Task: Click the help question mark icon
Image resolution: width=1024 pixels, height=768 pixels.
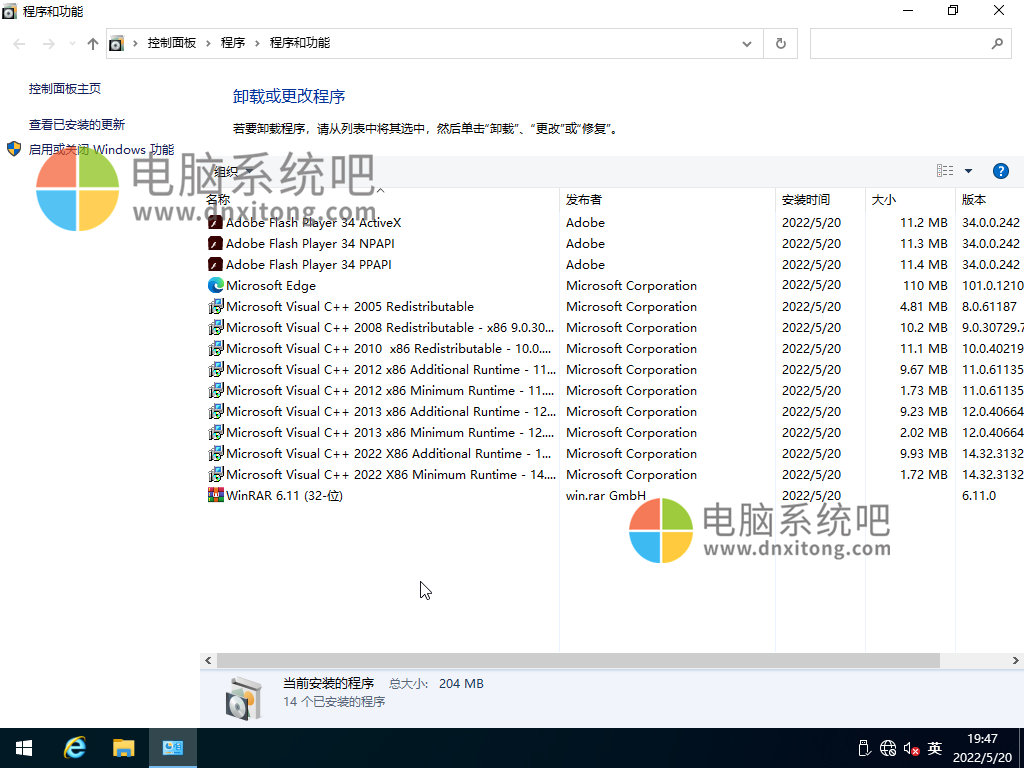Action: pyautogui.click(x=1000, y=171)
